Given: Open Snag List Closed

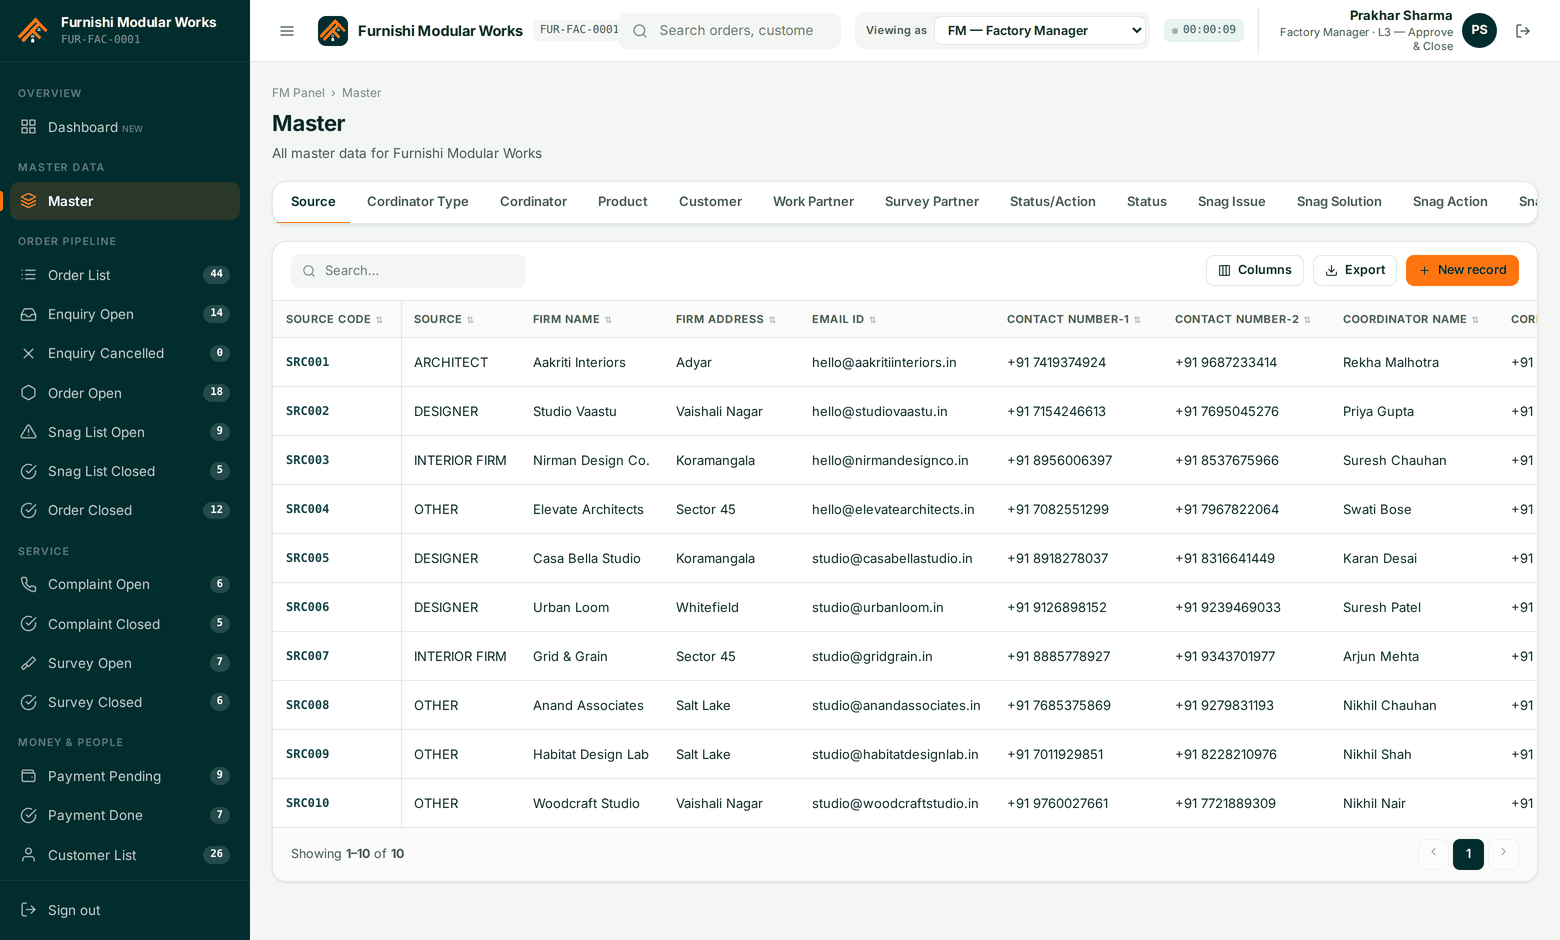Looking at the screenshot, I should (125, 471).
